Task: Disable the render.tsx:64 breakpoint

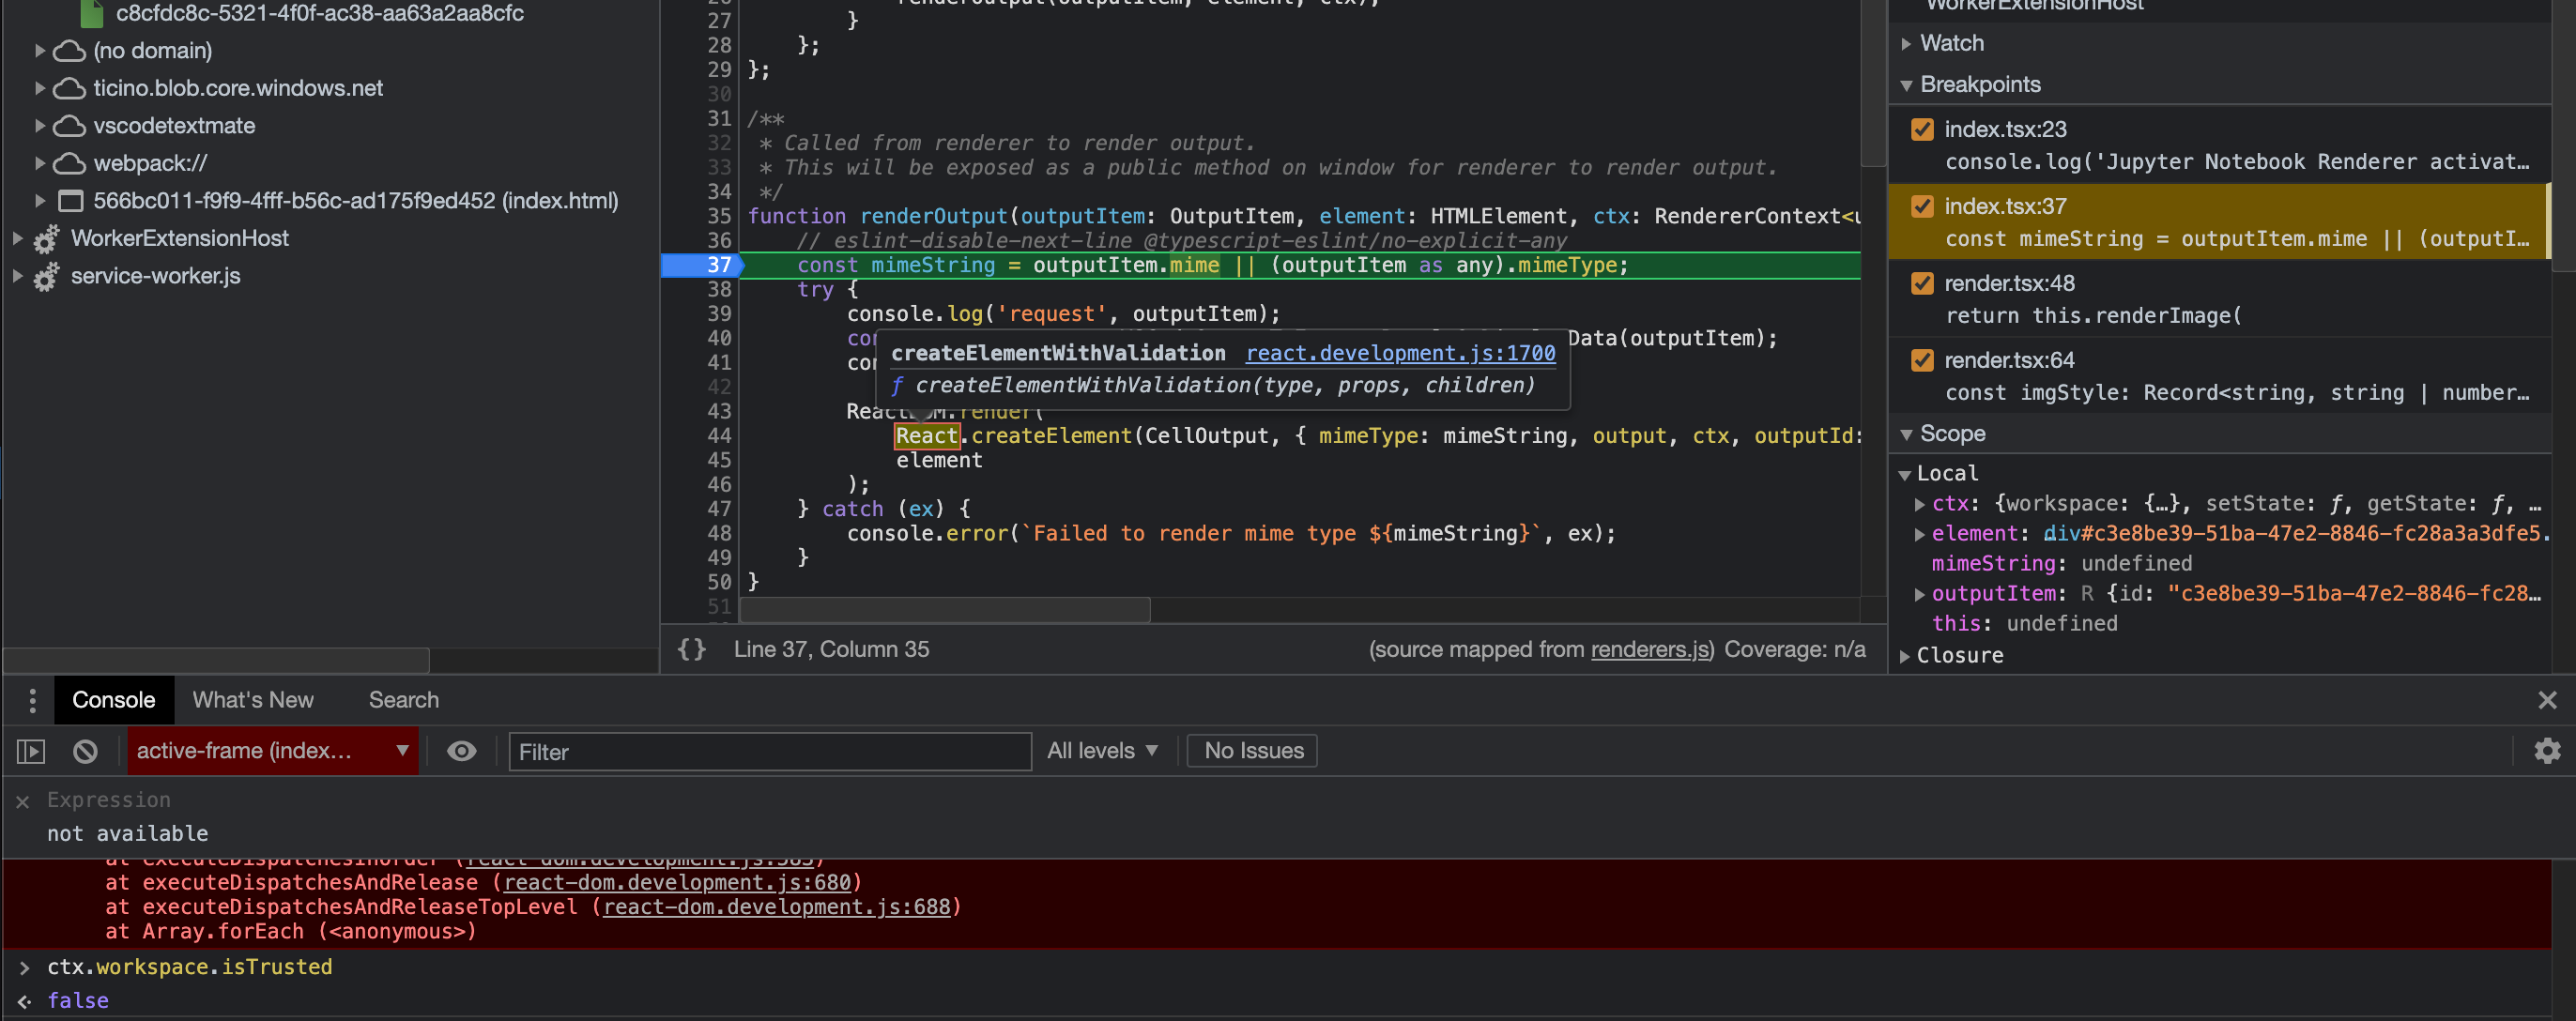Action: [x=1922, y=360]
